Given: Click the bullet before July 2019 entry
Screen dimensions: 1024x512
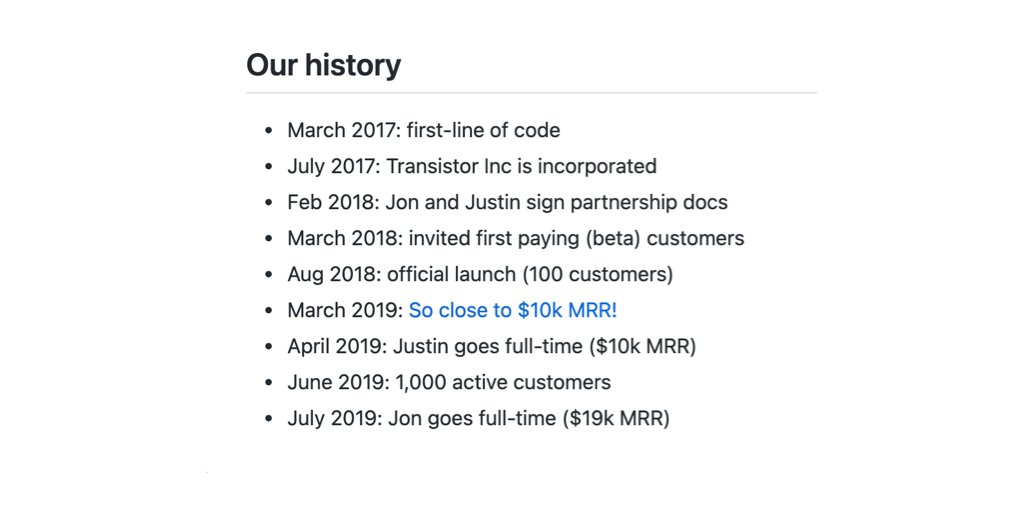Looking at the screenshot, I should click(268, 420).
